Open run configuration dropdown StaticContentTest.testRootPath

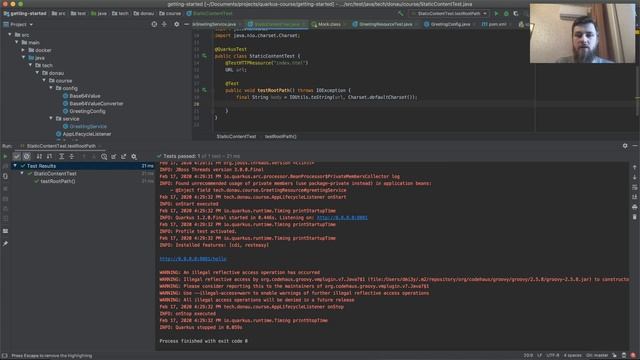click(449, 13)
